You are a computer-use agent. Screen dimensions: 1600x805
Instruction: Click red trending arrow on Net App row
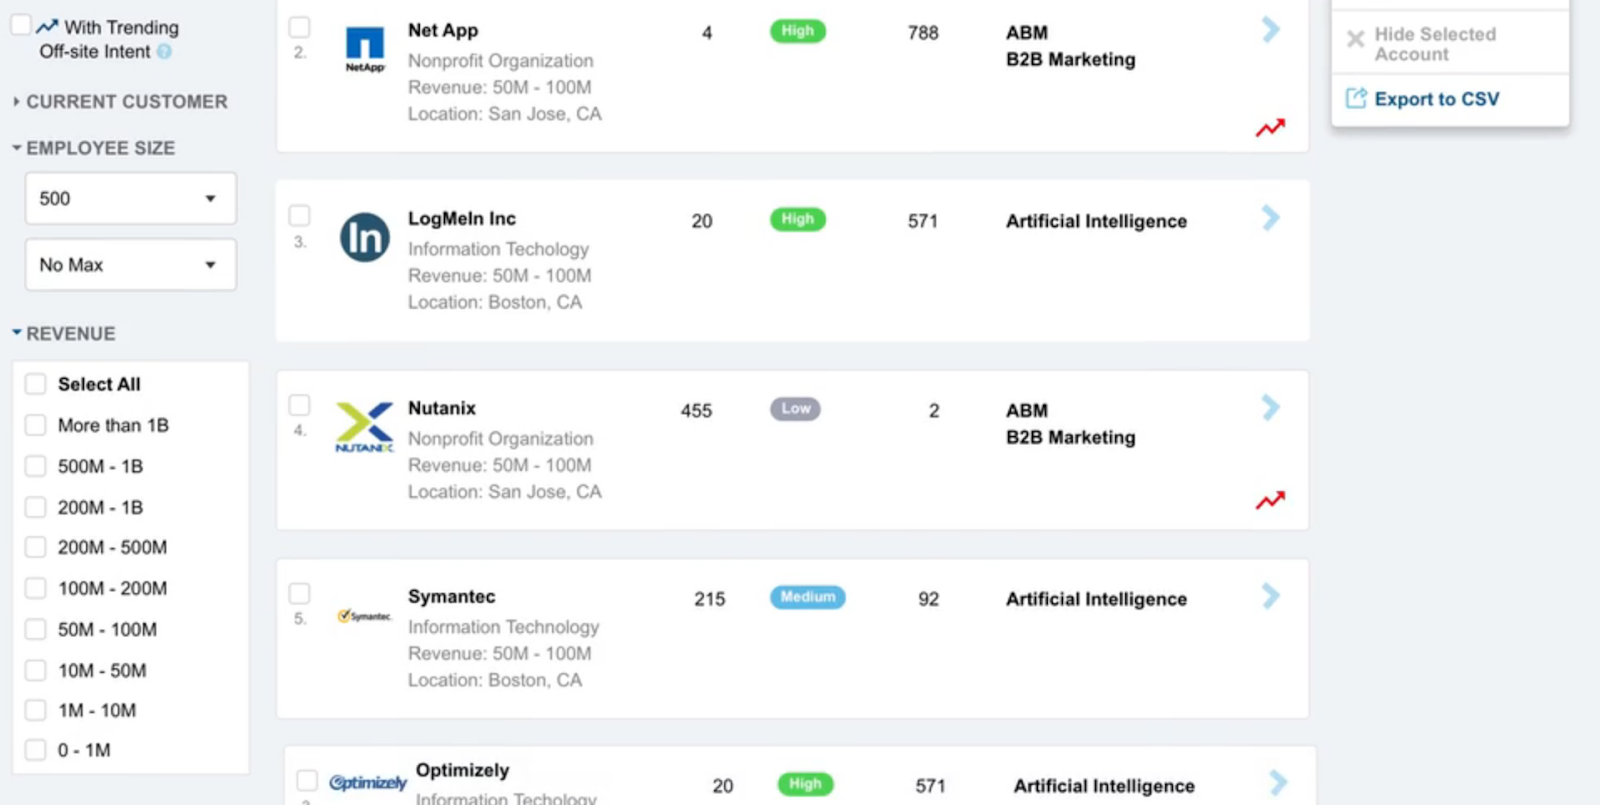pyautogui.click(x=1270, y=128)
